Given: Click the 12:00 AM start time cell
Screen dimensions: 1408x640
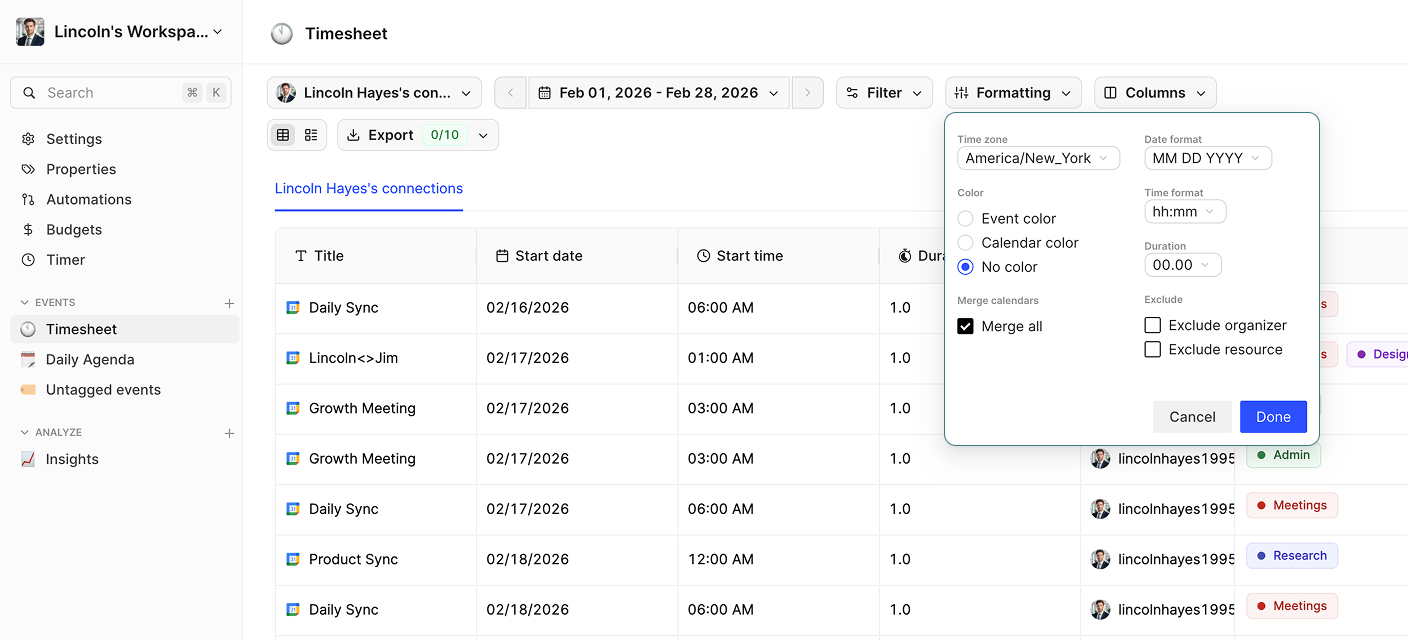Looking at the screenshot, I should click(778, 559).
